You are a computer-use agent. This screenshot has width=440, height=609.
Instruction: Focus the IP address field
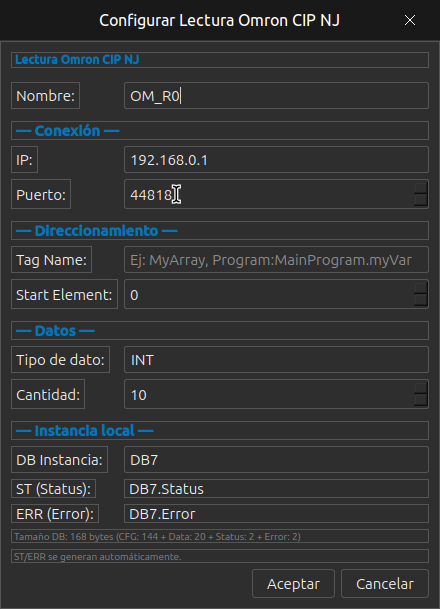[x=276, y=160]
